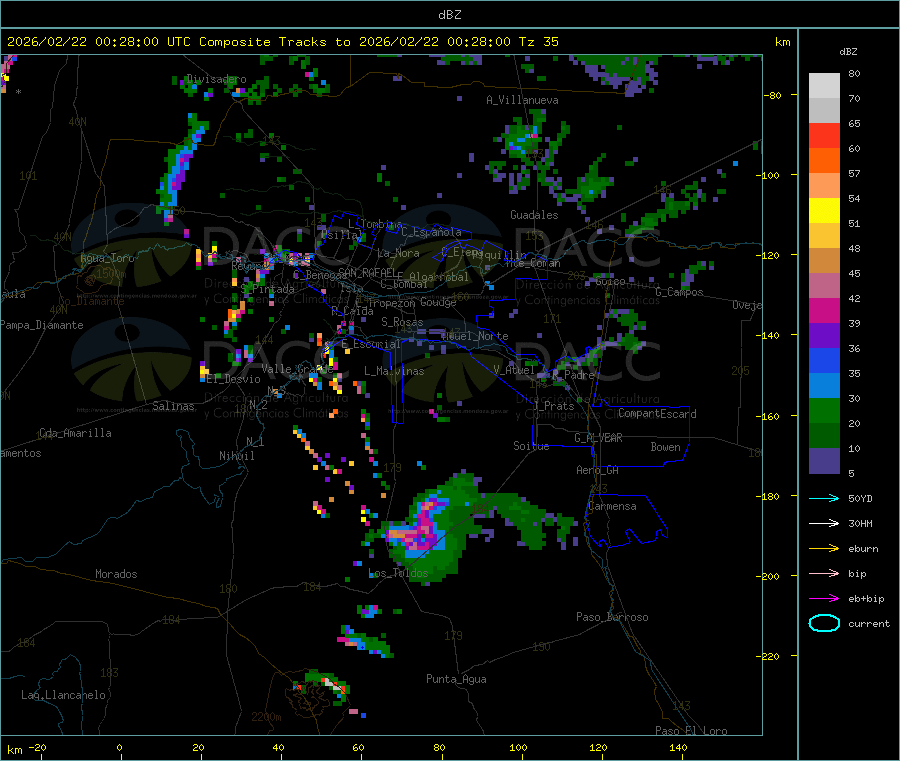Click the 'Tropezon' map label
Viewport: 900px width, 761px height.
pyautogui.click(x=393, y=303)
